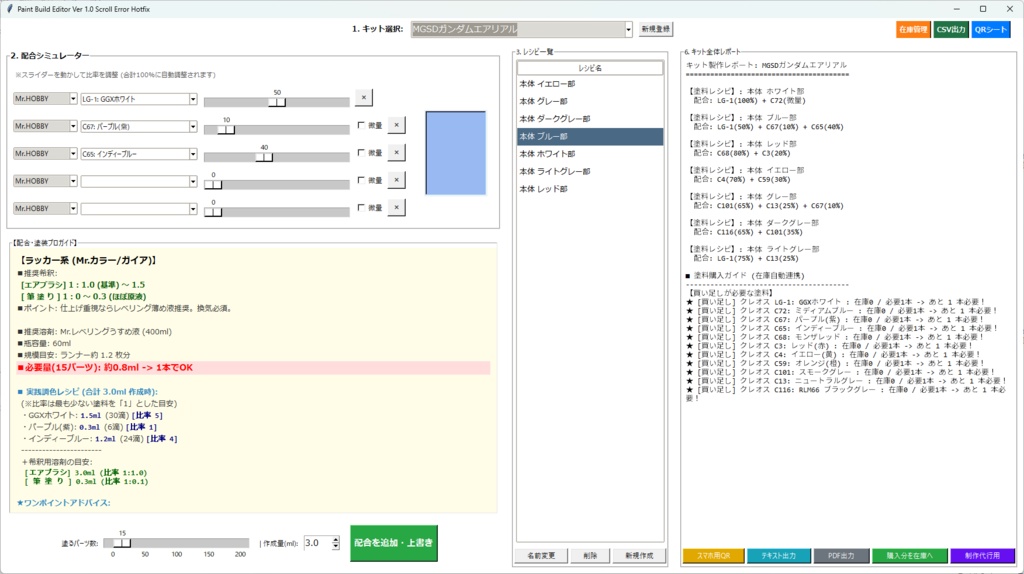Select recipe 本体 ライトグレー部
Screen dimensions: 1024x574
coord(590,171)
